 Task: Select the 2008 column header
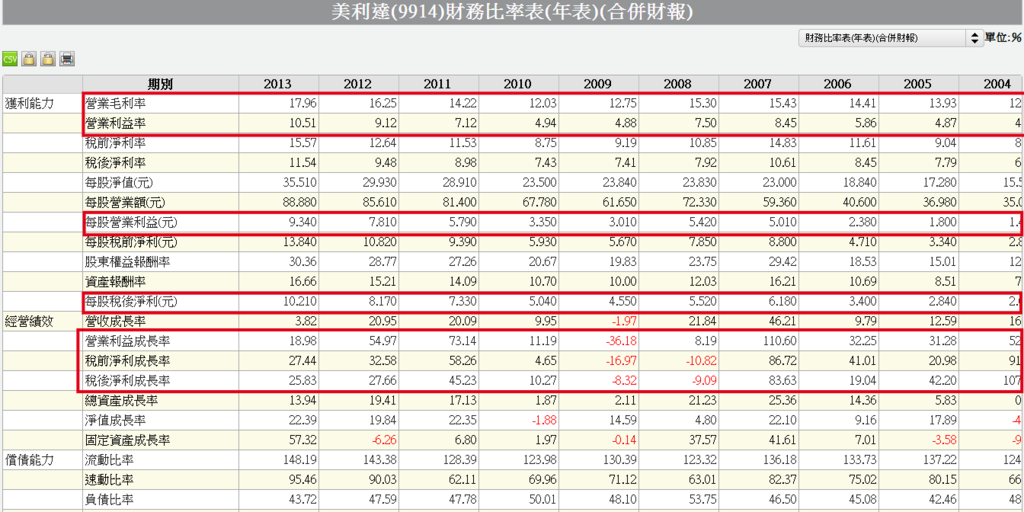pyautogui.click(x=678, y=84)
